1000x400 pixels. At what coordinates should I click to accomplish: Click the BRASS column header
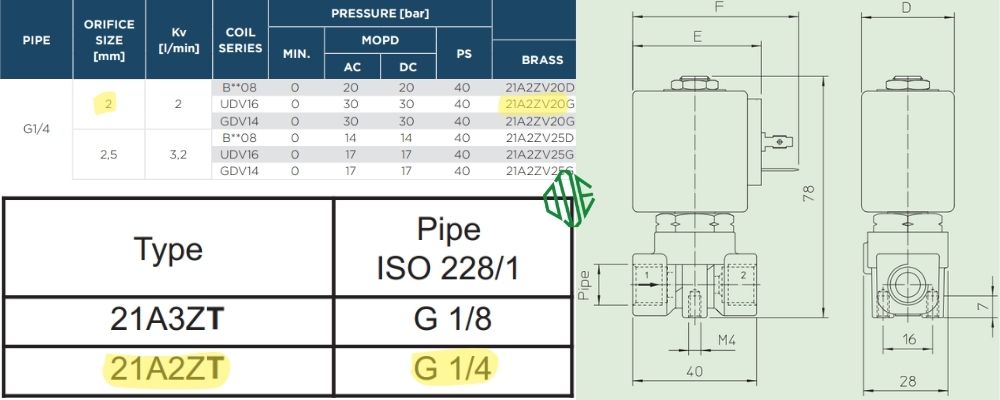point(541,59)
